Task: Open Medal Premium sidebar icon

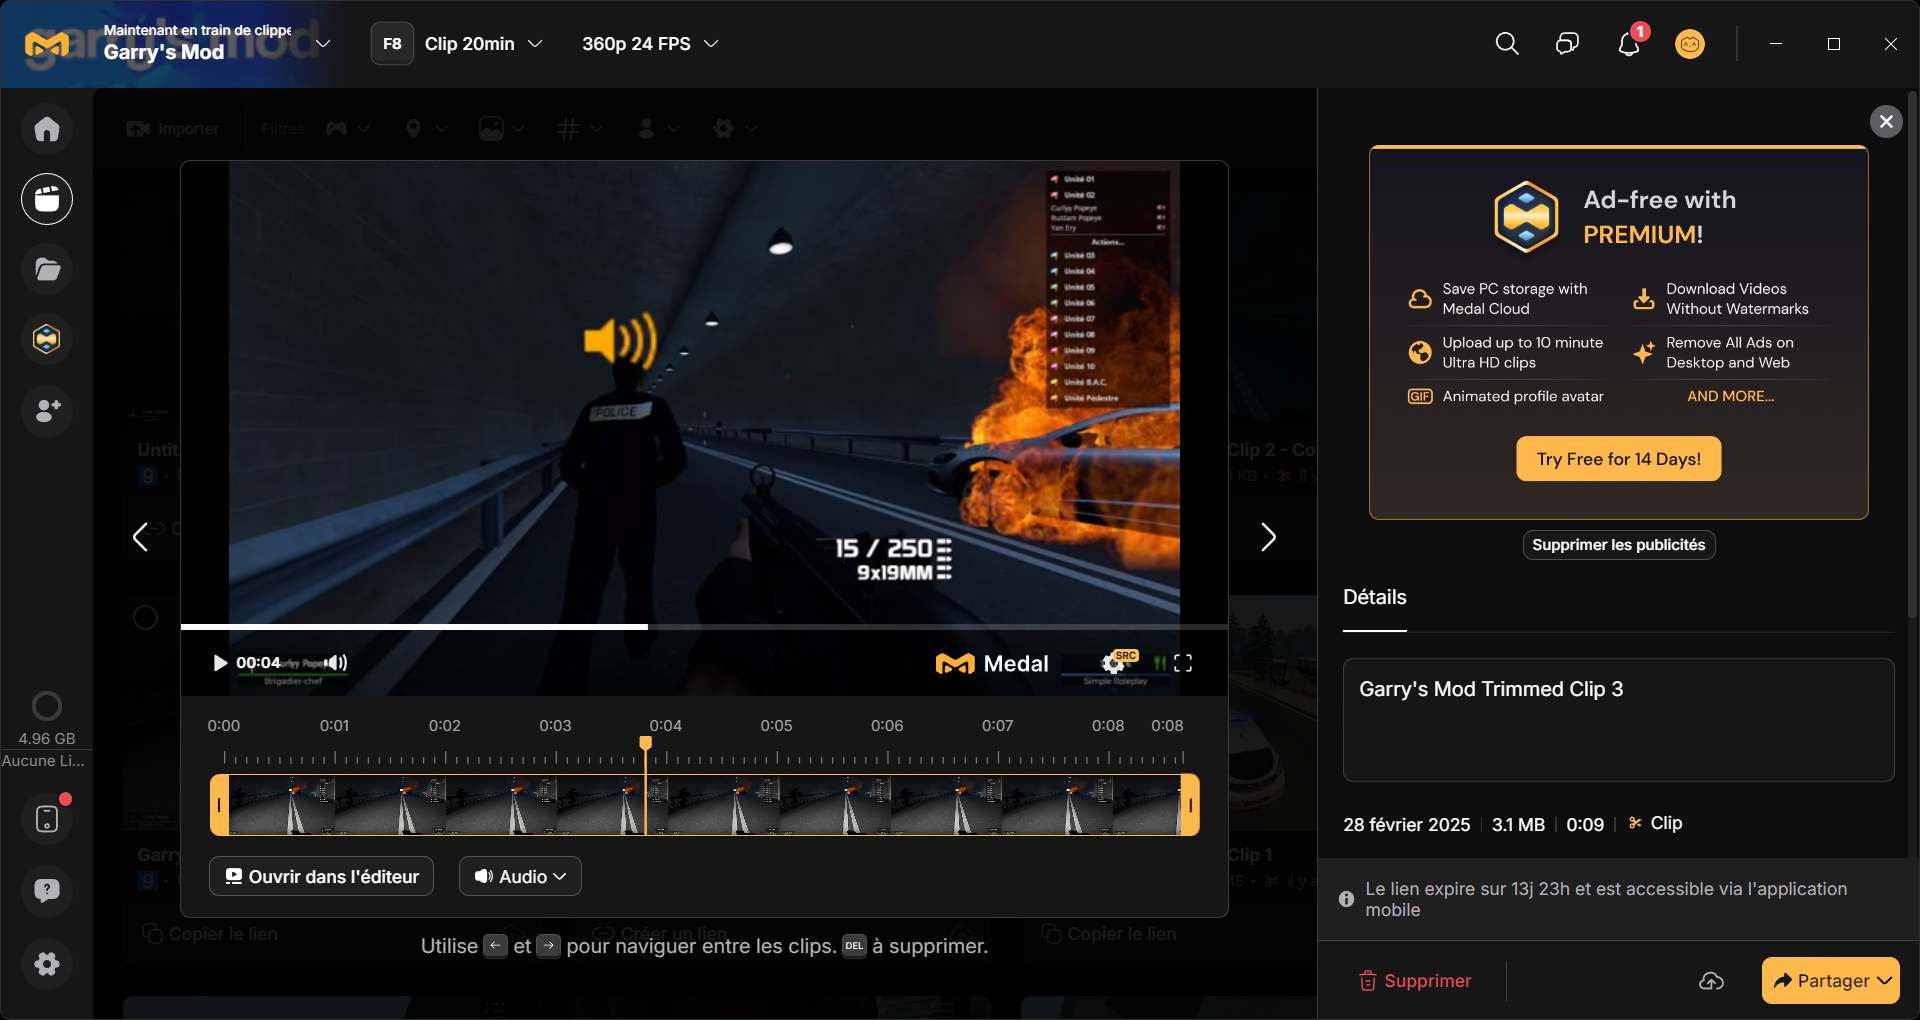Action: click(47, 339)
